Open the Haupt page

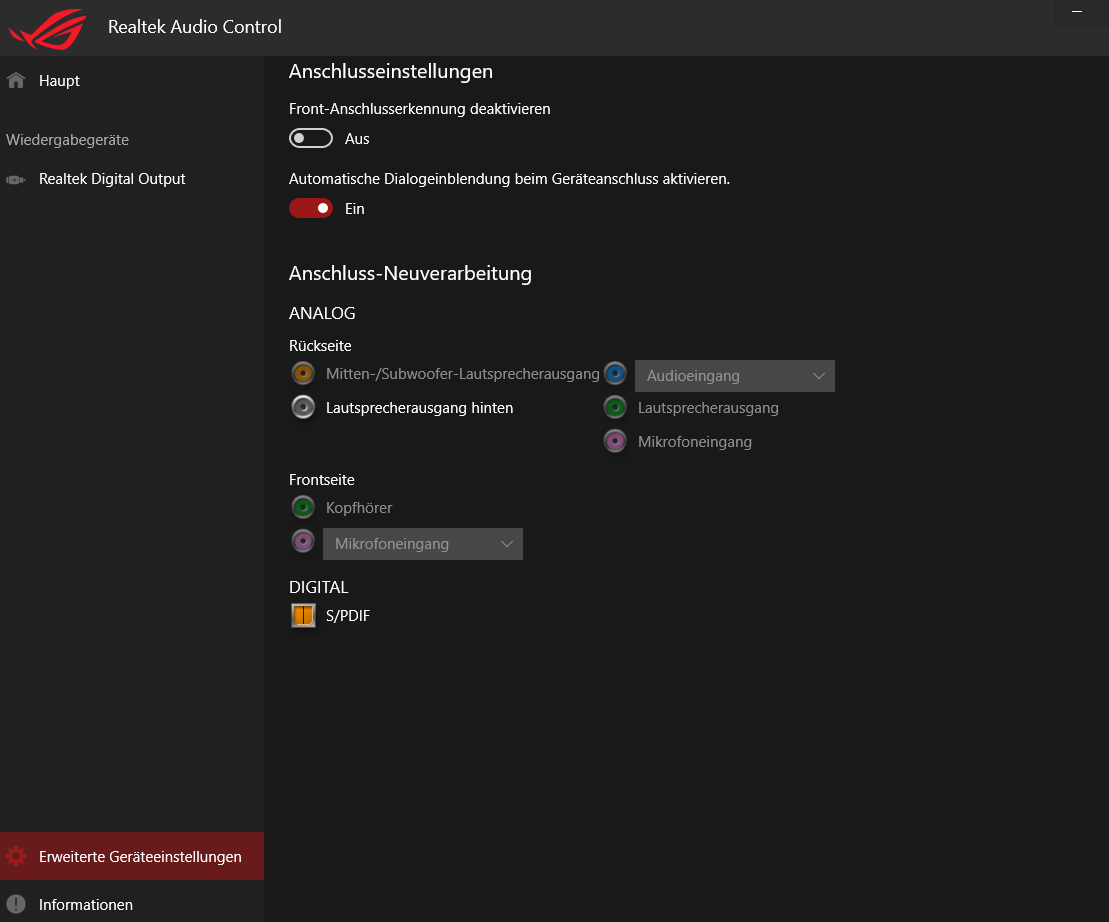coord(132,81)
